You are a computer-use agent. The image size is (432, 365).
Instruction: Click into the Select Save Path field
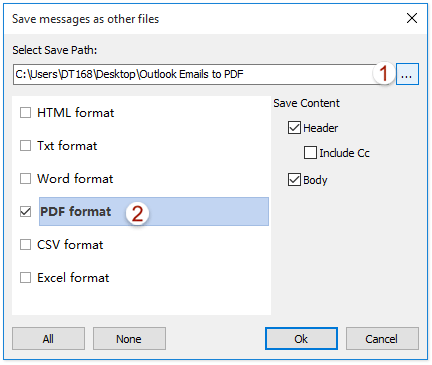pyautogui.click(x=193, y=74)
